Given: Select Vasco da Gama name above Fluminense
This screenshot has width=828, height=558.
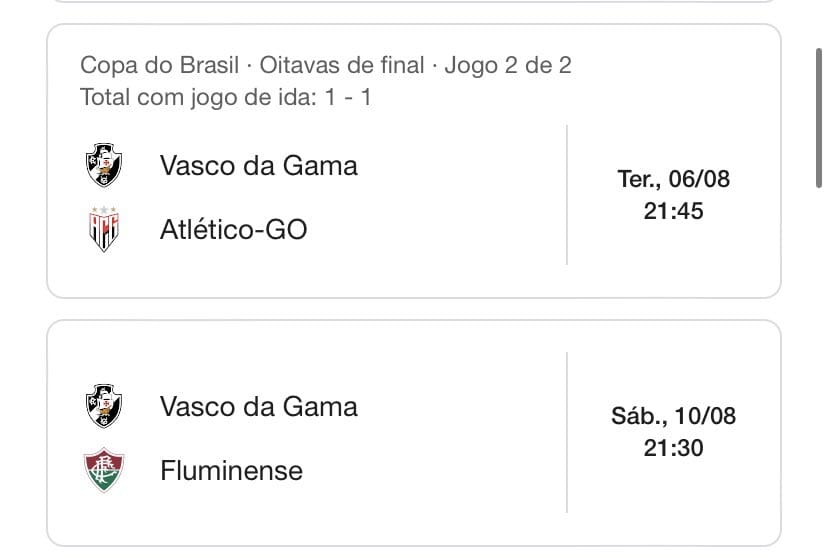Looking at the screenshot, I should [x=258, y=406].
